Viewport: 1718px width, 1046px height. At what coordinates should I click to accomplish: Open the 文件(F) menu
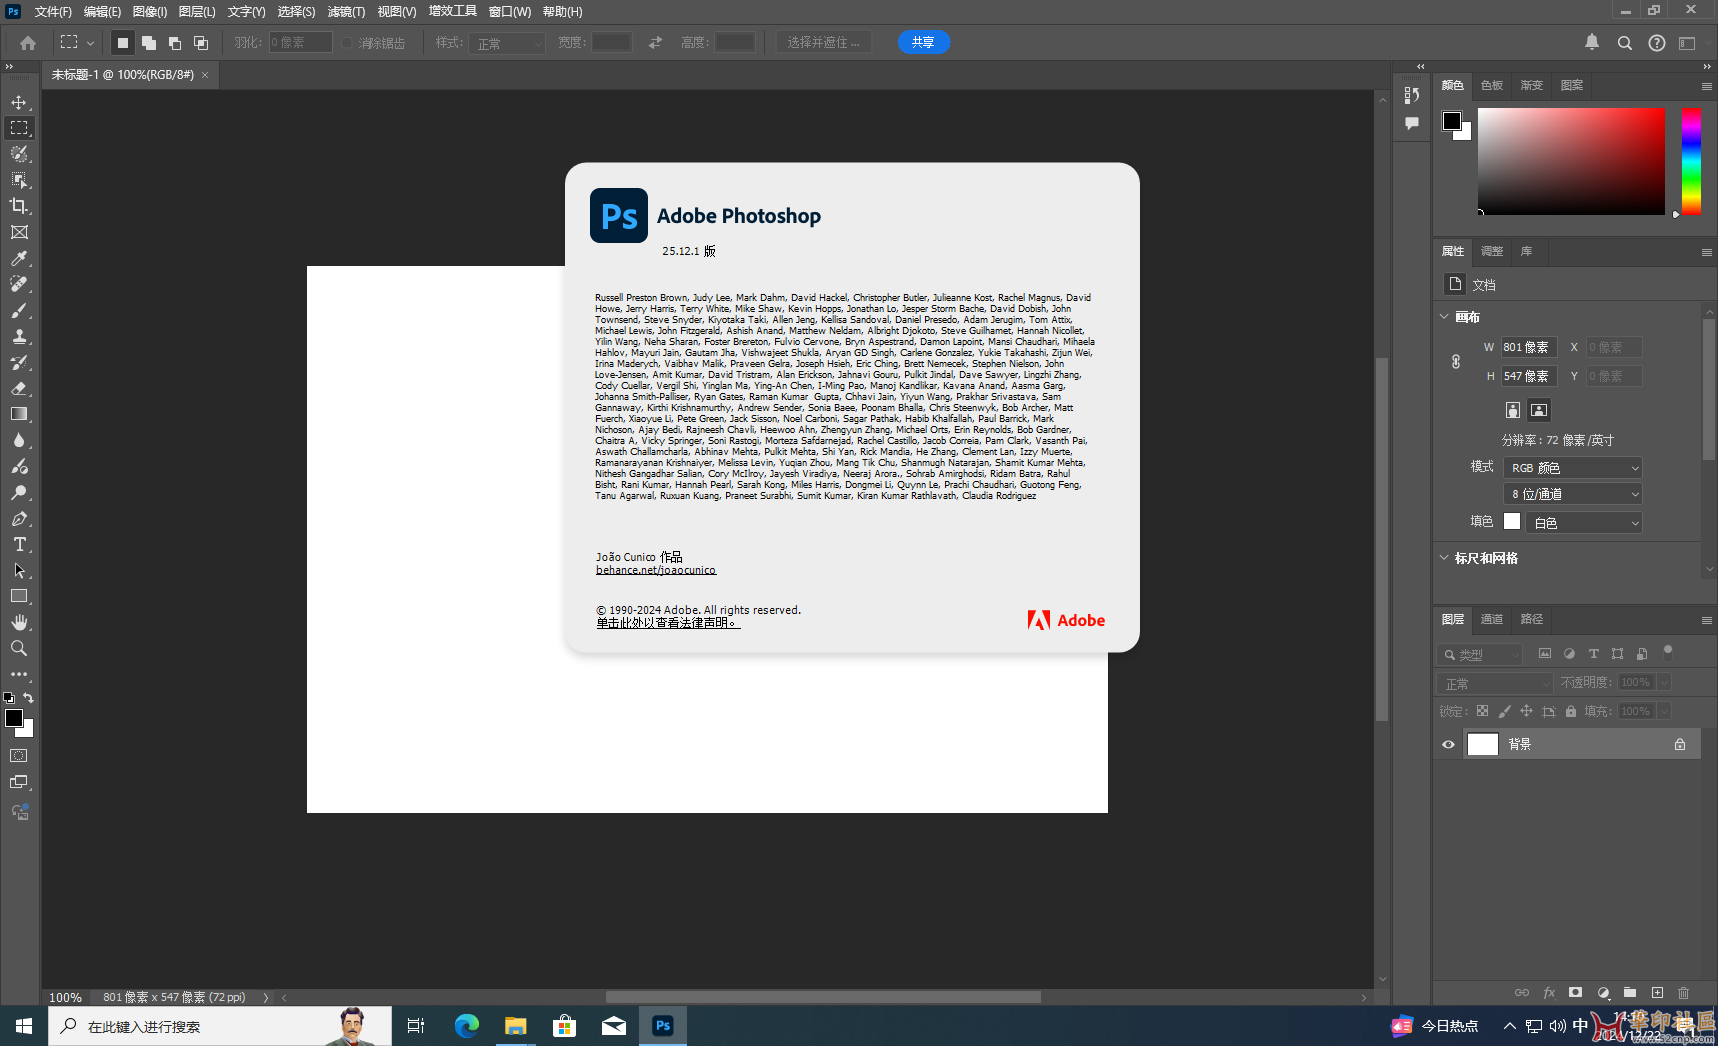point(53,12)
